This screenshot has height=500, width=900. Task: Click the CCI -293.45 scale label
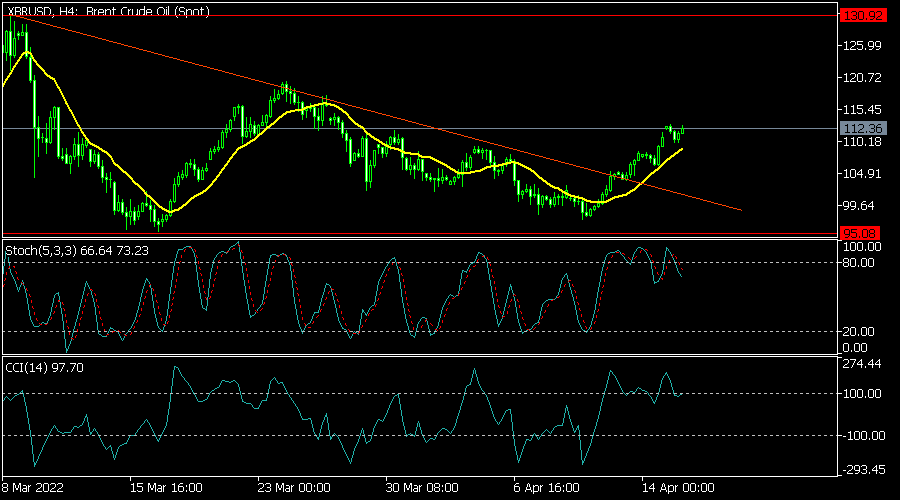click(863, 470)
